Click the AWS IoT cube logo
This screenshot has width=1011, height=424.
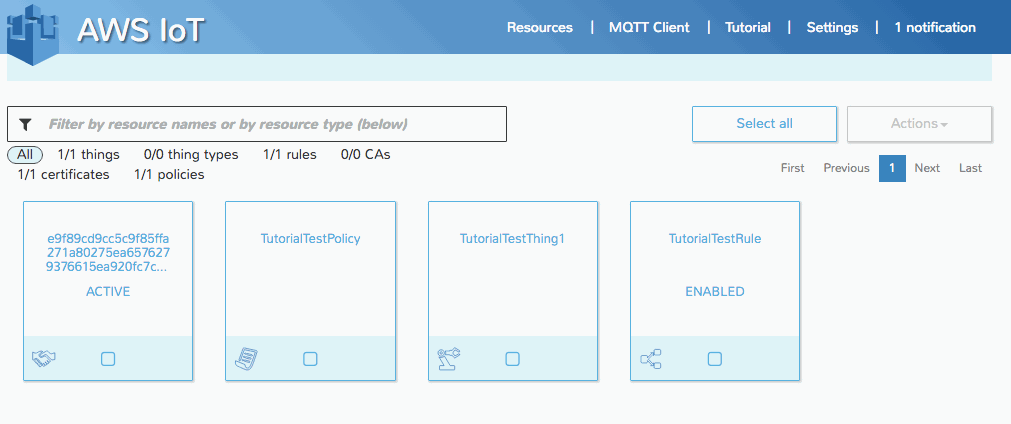tap(32, 37)
